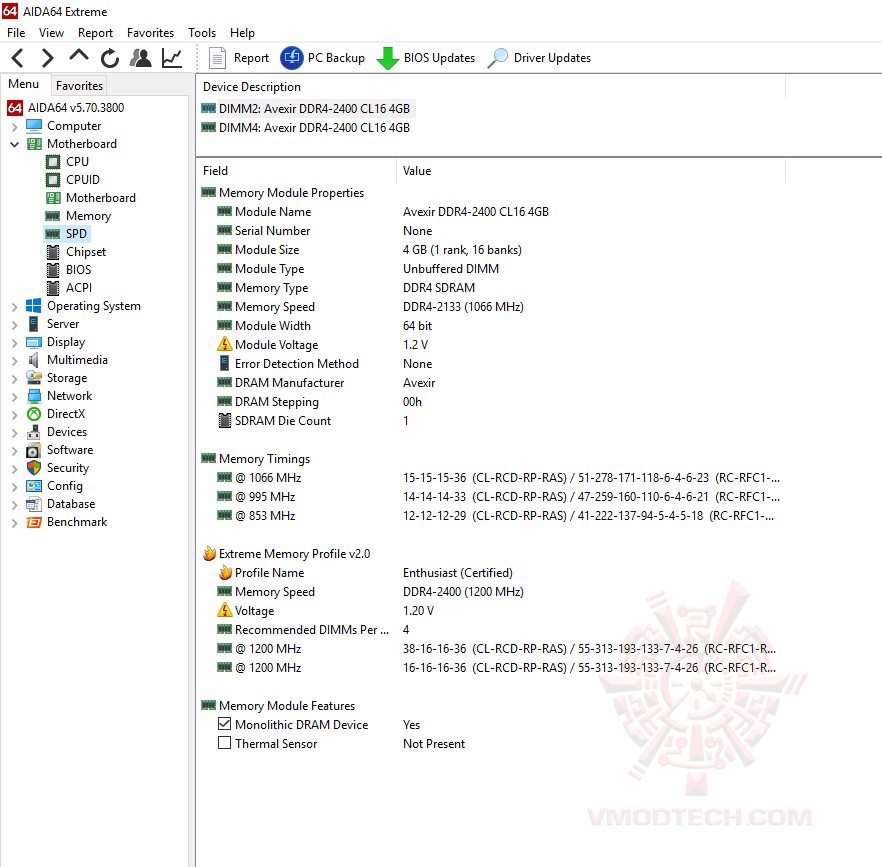Click the Field column header
The width and height of the screenshot is (882, 867).
pos(296,170)
